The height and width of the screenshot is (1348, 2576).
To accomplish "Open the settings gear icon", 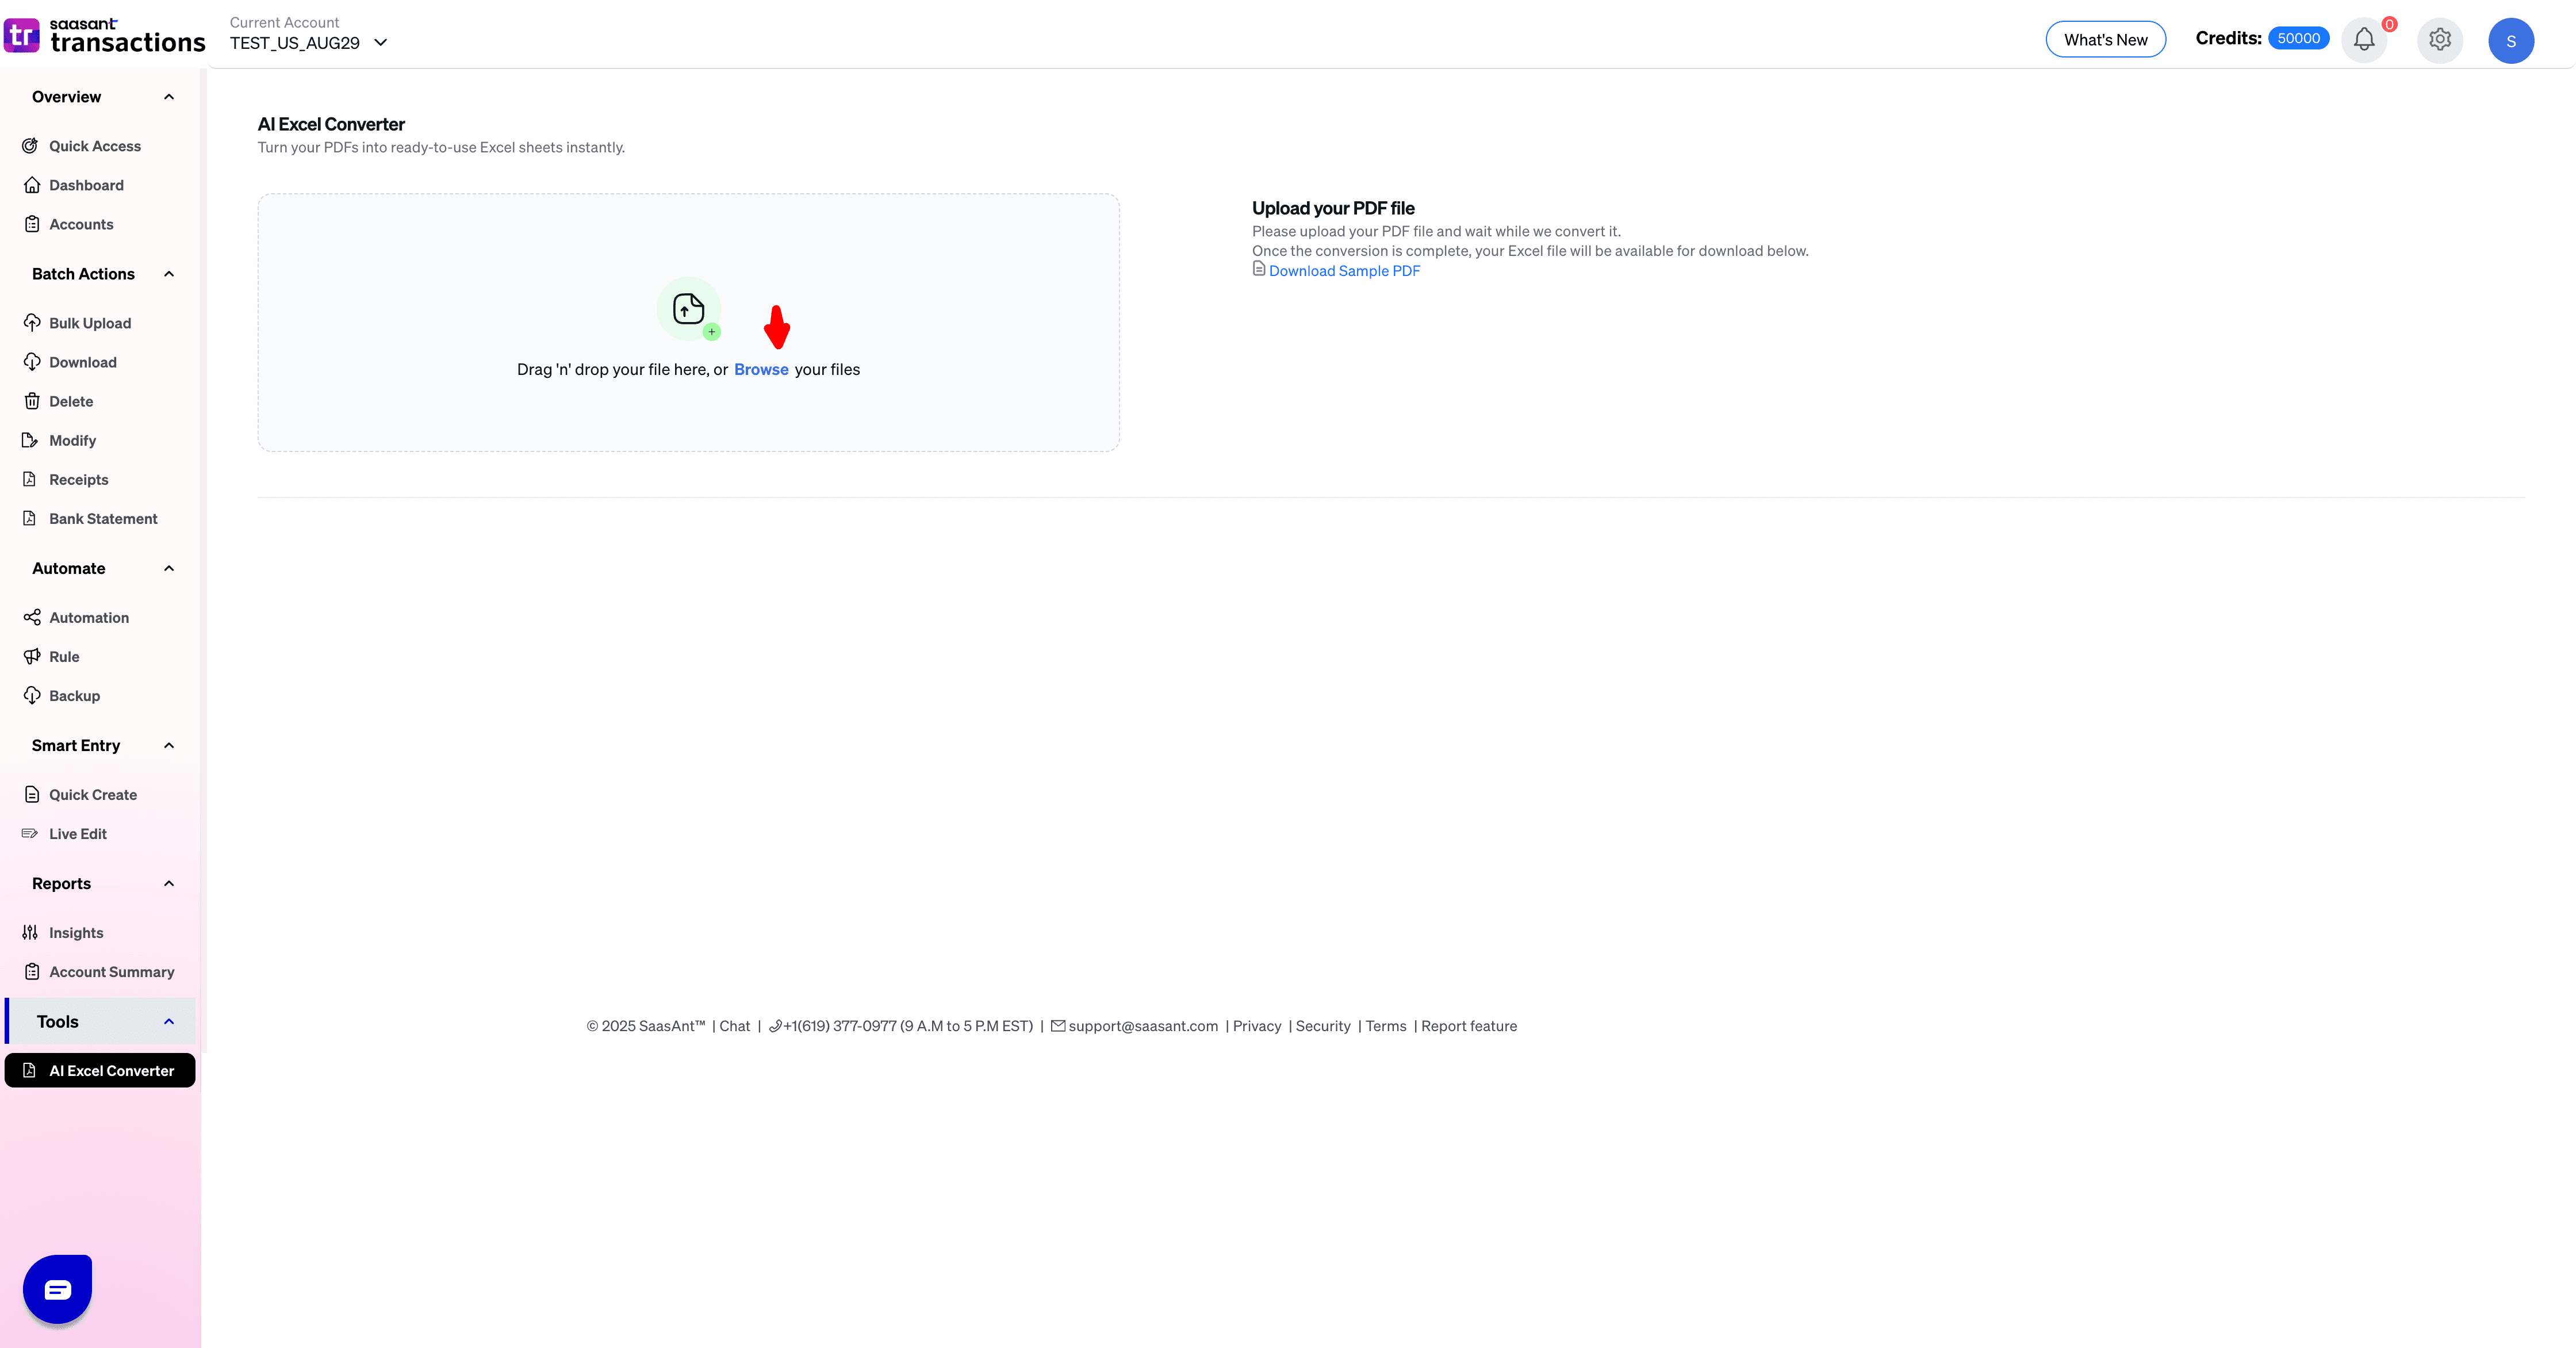I will coord(2439,40).
